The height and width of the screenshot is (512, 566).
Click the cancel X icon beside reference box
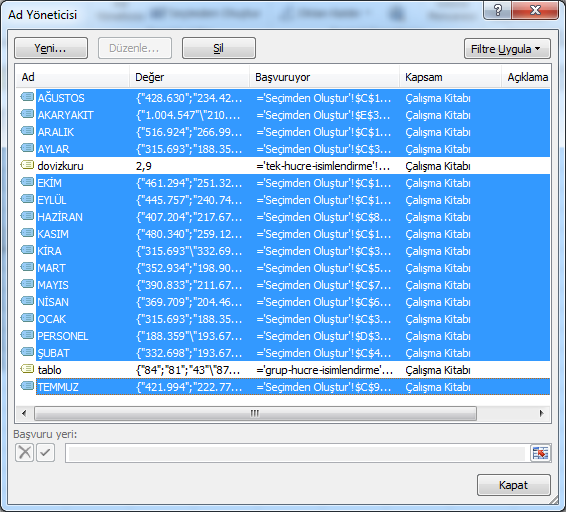point(25,452)
